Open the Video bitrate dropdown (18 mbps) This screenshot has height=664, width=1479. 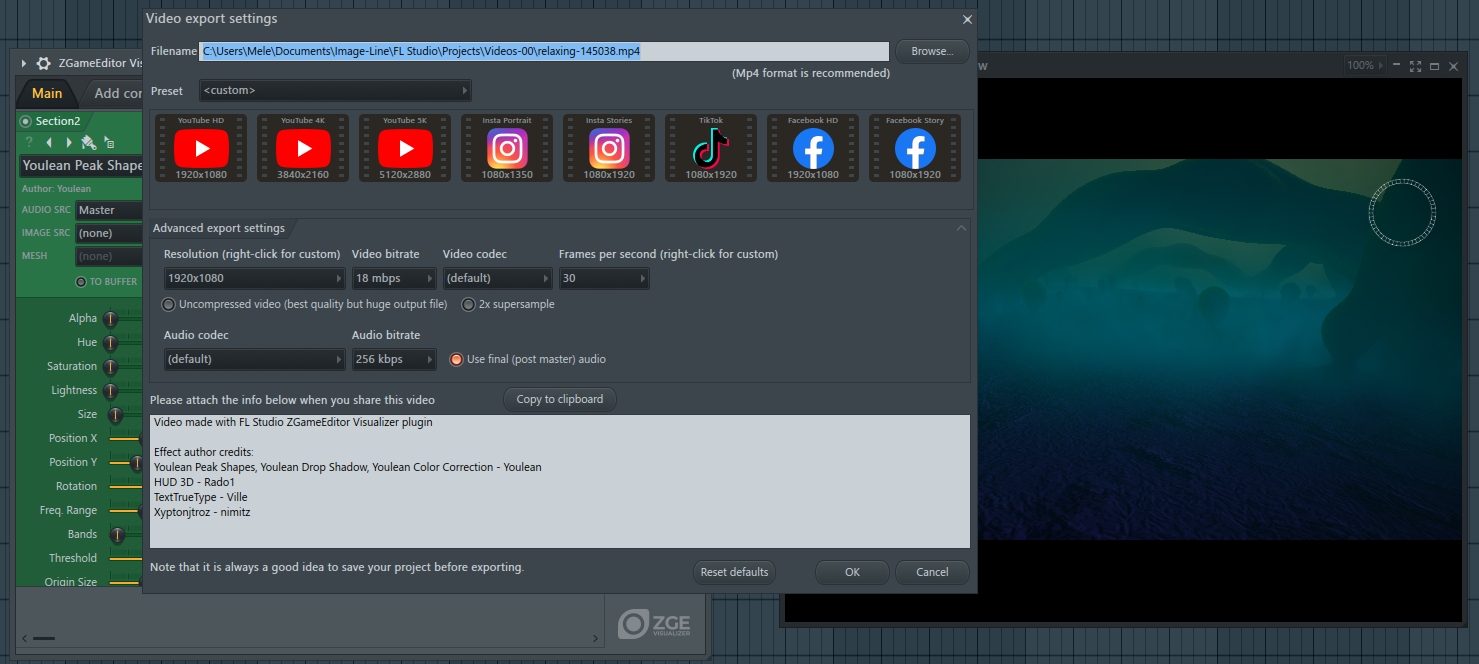pos(394,278)
